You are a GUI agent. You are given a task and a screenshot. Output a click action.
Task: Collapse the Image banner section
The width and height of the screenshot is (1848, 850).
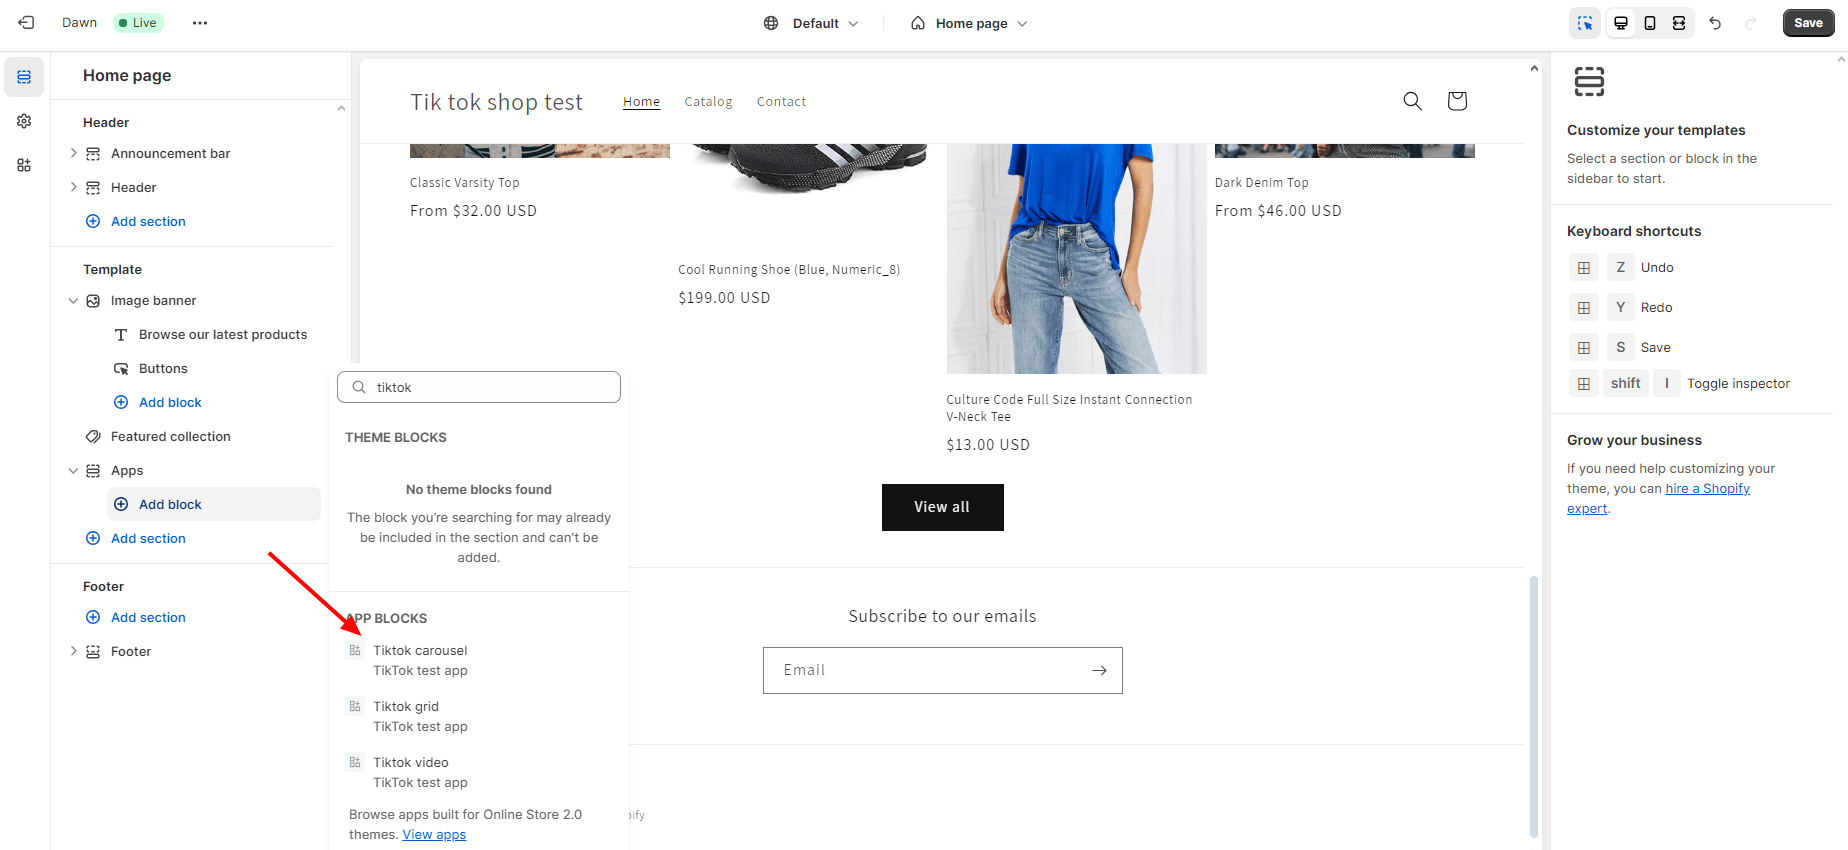point(73,300)
